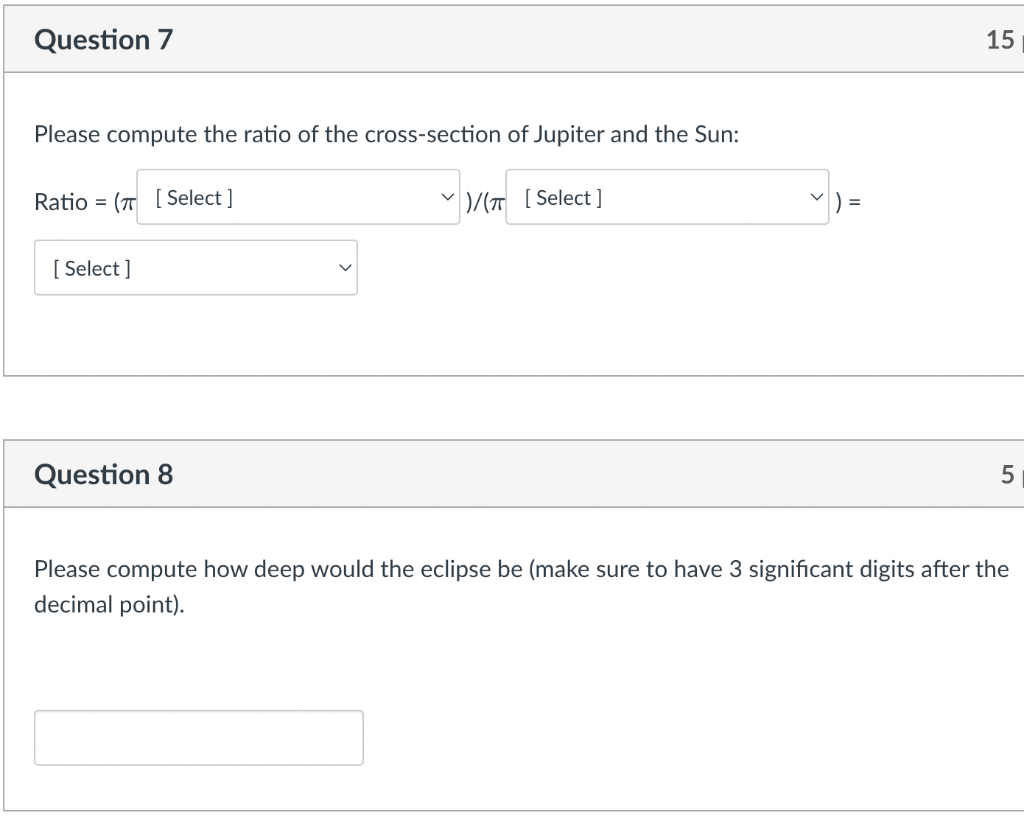Click the pi symbol before the denominator dropdown
Image resolution: width=1024 pixels, height=838 pixels.
[496, 203]
